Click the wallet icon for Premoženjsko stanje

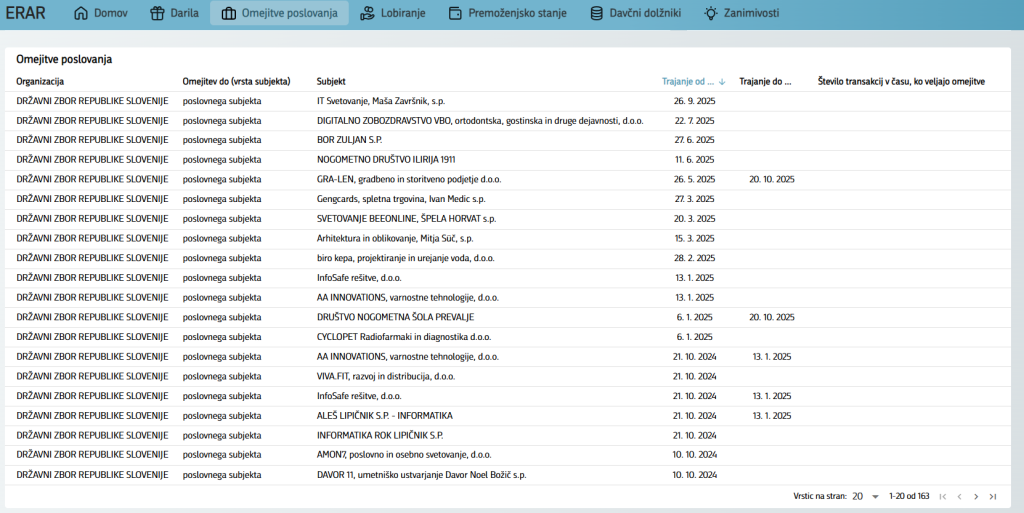coord(456,14)
